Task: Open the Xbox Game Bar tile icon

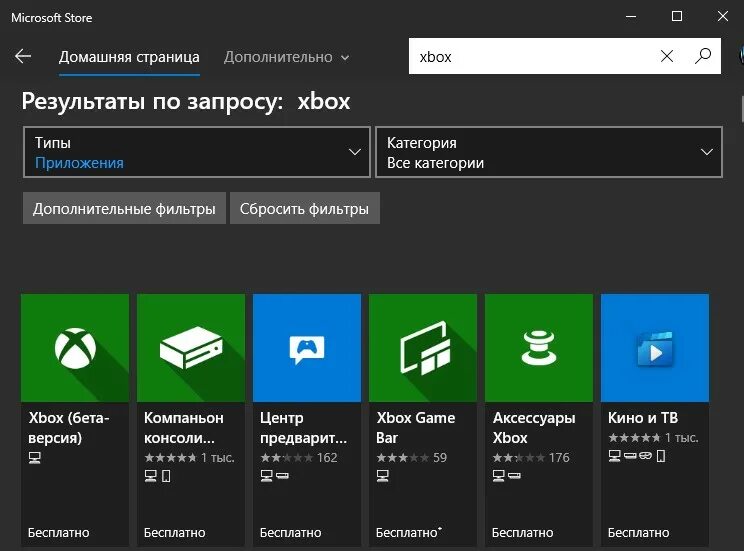Action: point(423,348)
